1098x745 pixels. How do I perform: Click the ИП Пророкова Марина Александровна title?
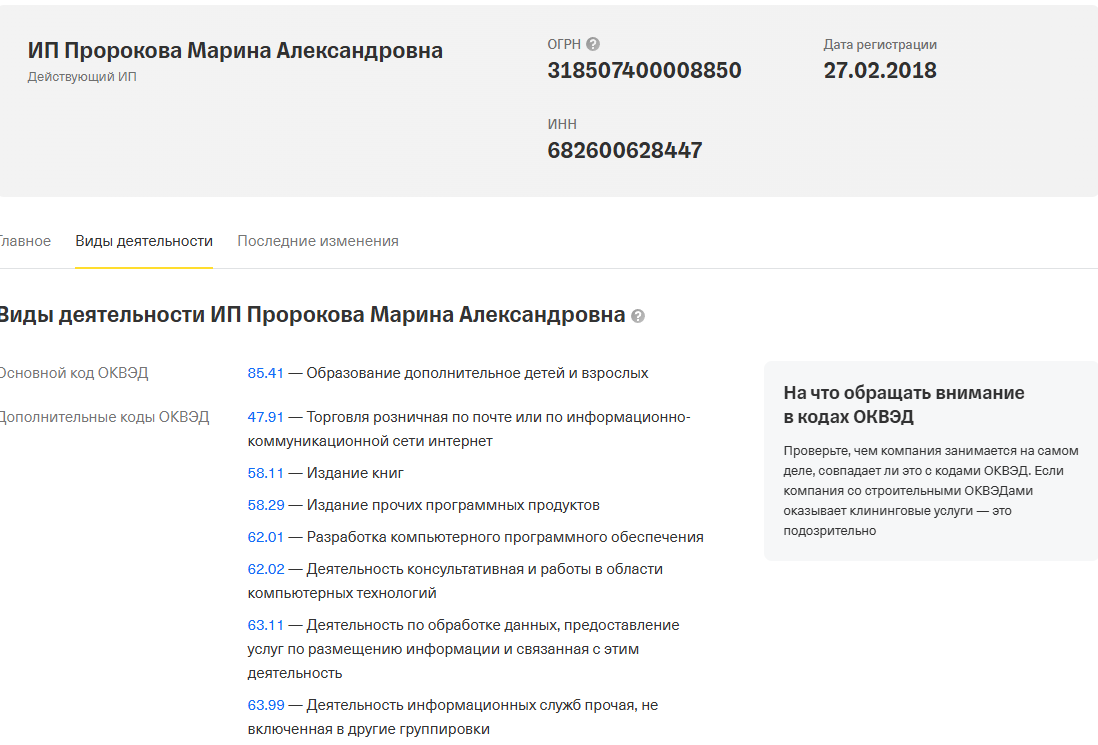pyautogui.click(x=235, y=51)
